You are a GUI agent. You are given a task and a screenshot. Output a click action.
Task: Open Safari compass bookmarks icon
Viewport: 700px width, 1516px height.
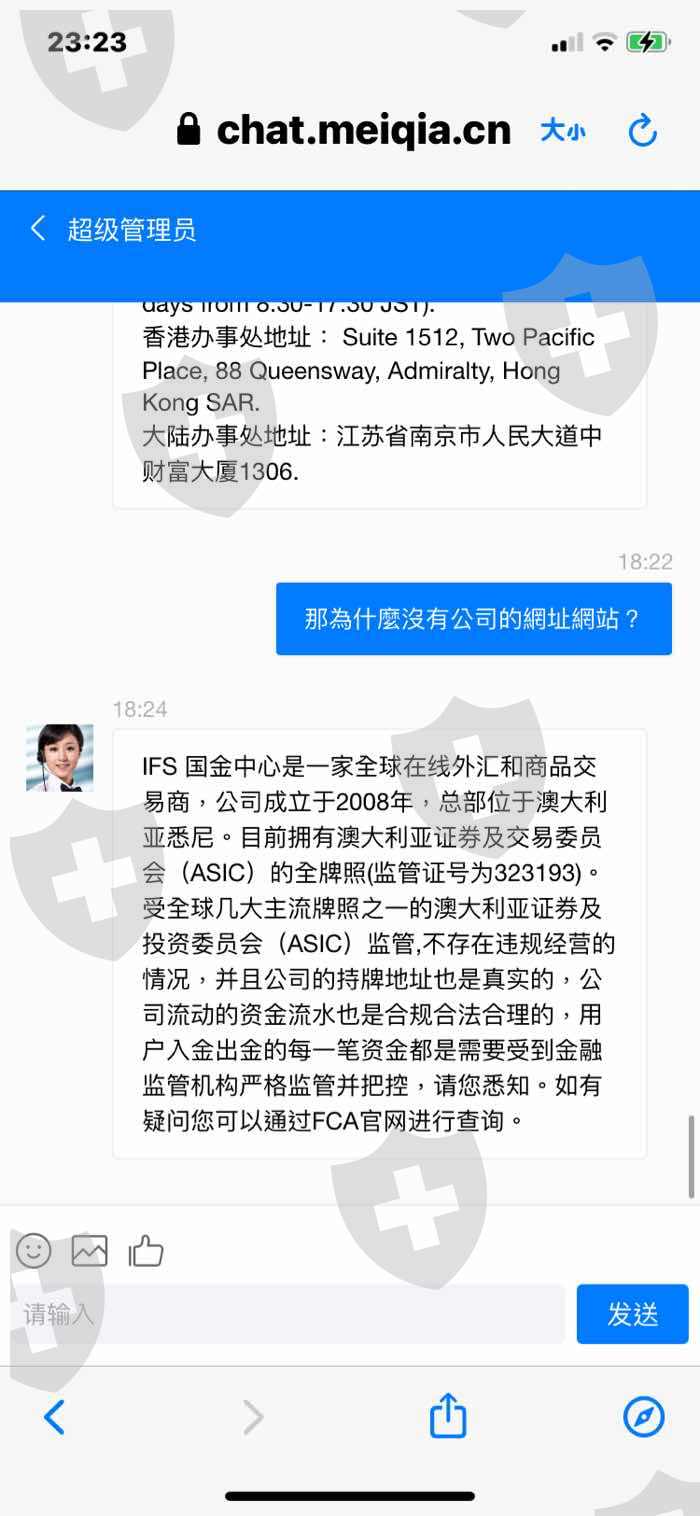click(643, 1417)
